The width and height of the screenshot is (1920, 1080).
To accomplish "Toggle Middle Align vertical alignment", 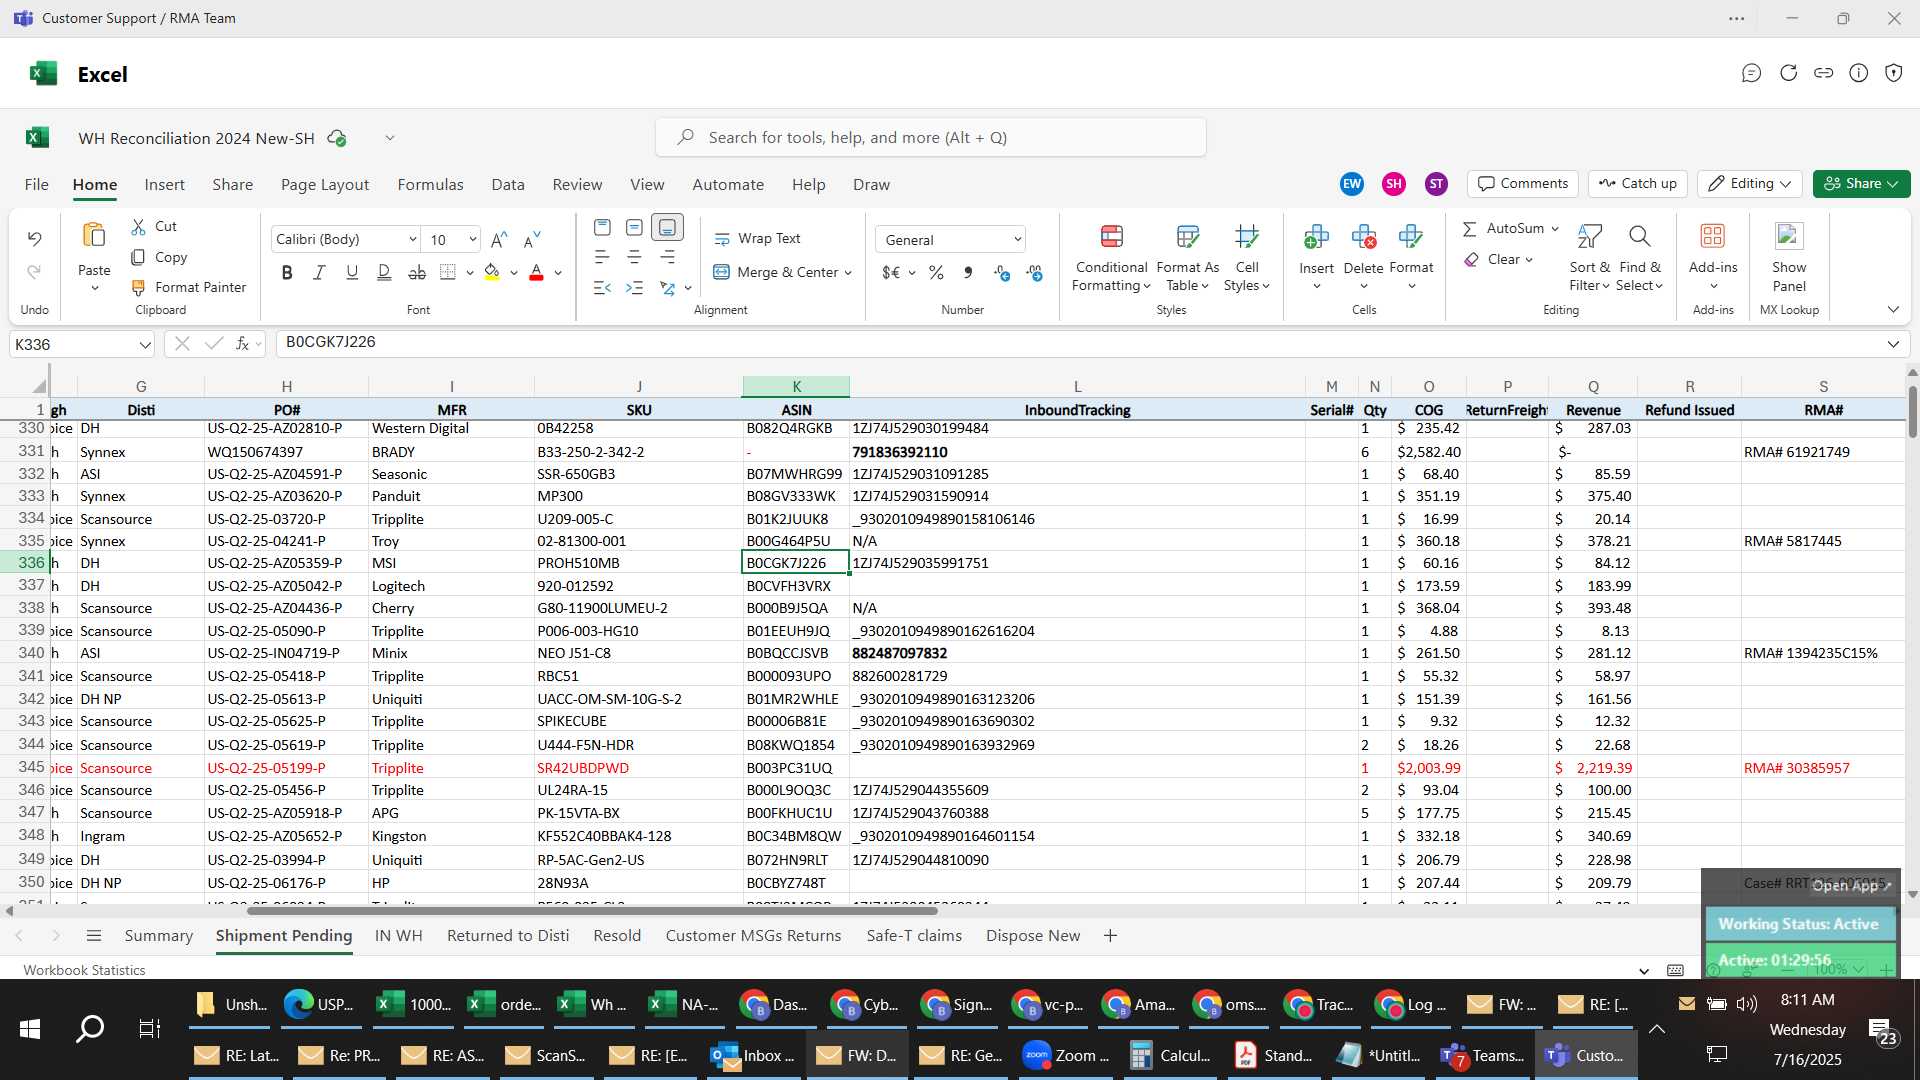I will 634,228.
